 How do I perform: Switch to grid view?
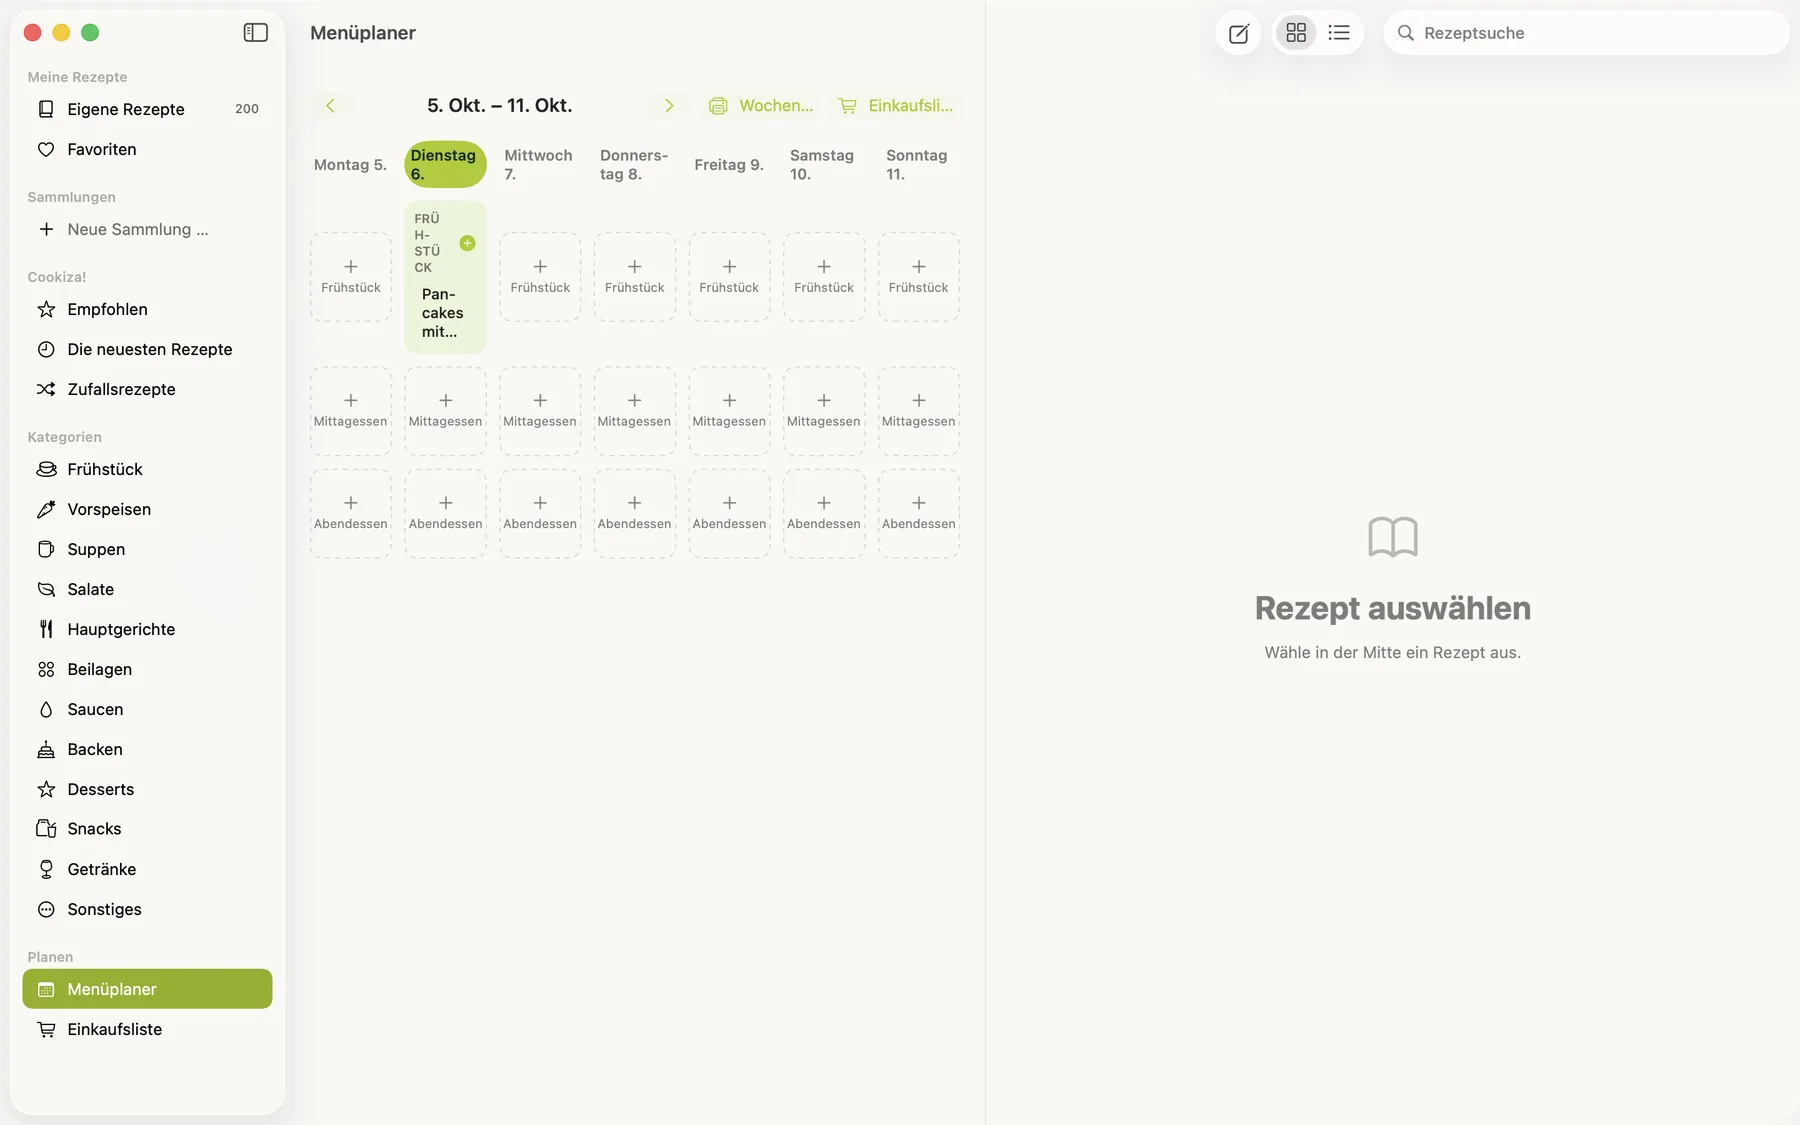point(1296,33)
